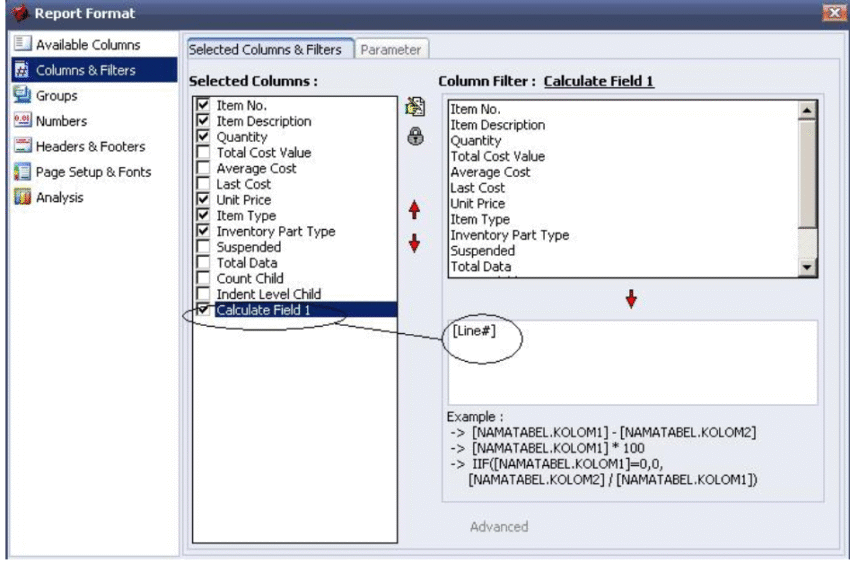Open Headers & Footers section

pos(91,146)
